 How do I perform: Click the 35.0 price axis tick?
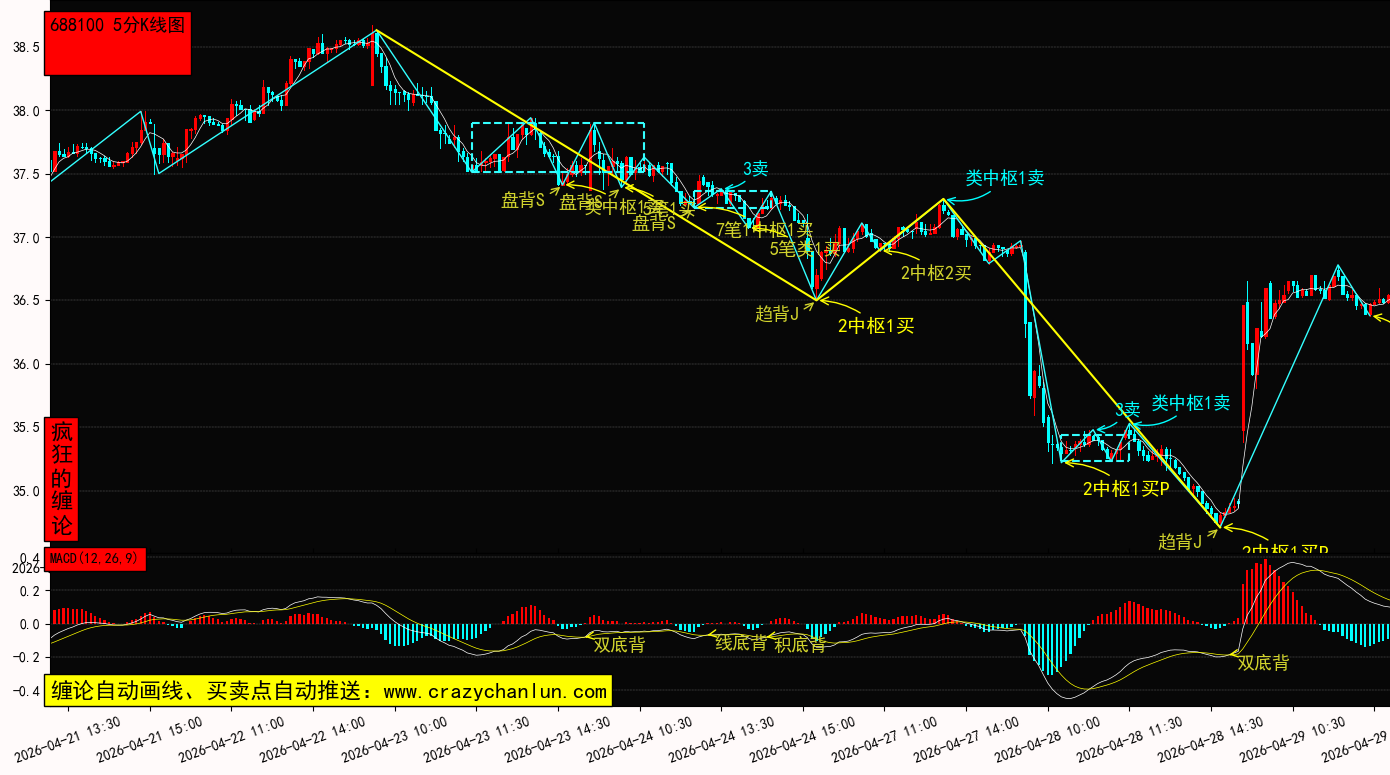[25, 491]
